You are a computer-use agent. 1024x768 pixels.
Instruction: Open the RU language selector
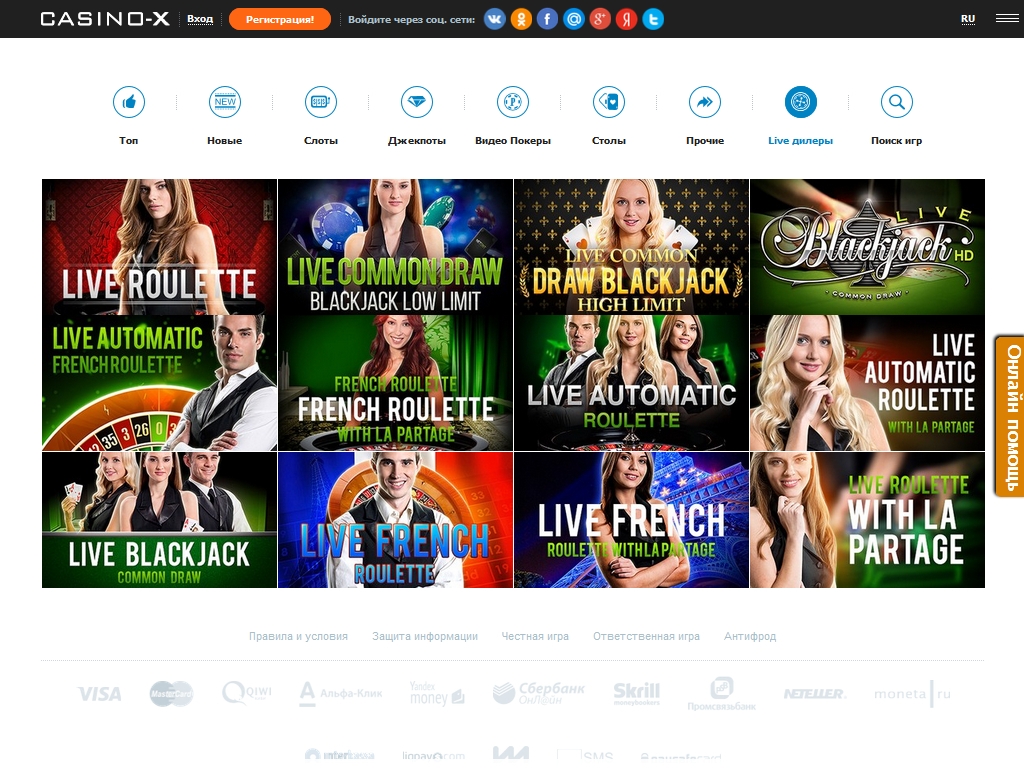click(x=968, y=19)
